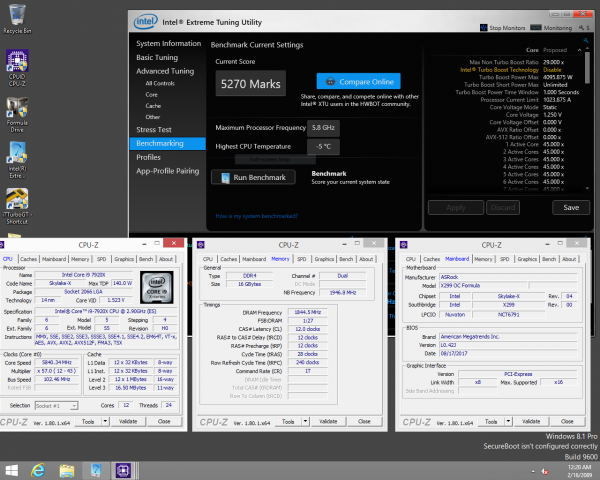Open the Formula Drive desktop icon
Image resolution: width=600 pixels, height=480 pixels.
(x=17, y=114)
